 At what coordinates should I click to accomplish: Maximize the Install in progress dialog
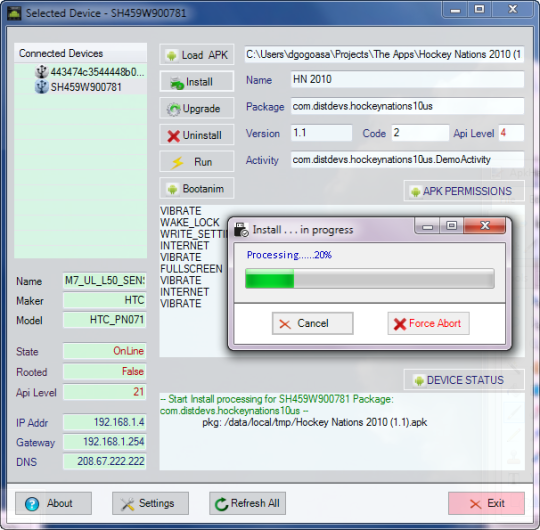tap(451, 226)
